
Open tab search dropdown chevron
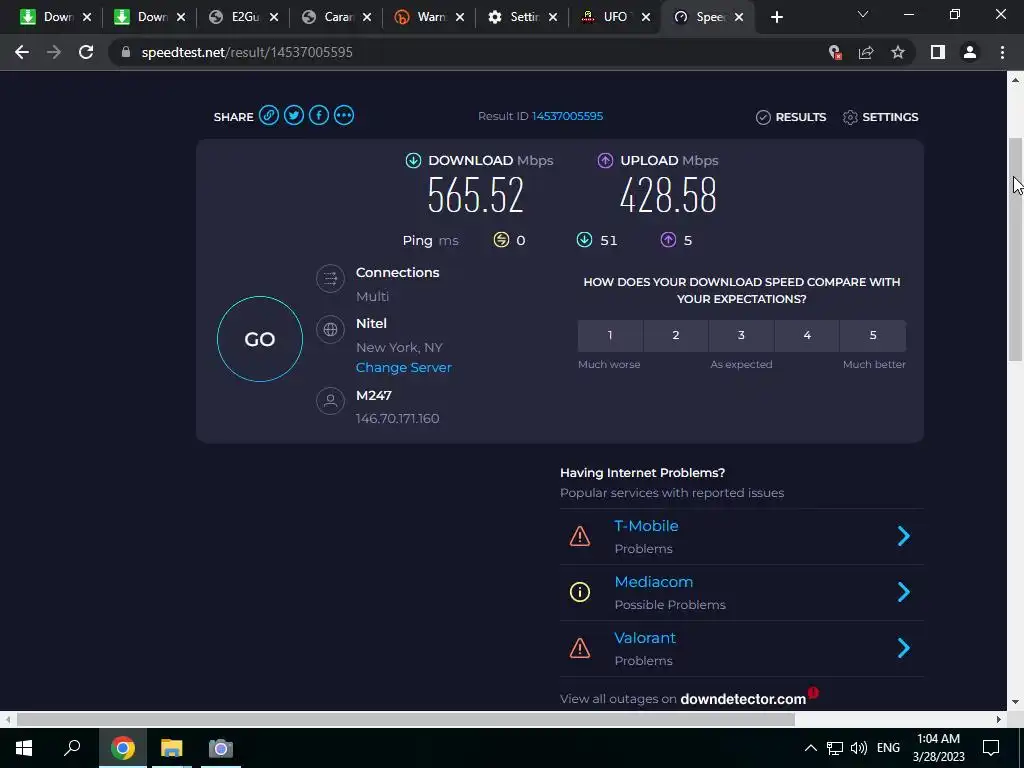point(863,14)
